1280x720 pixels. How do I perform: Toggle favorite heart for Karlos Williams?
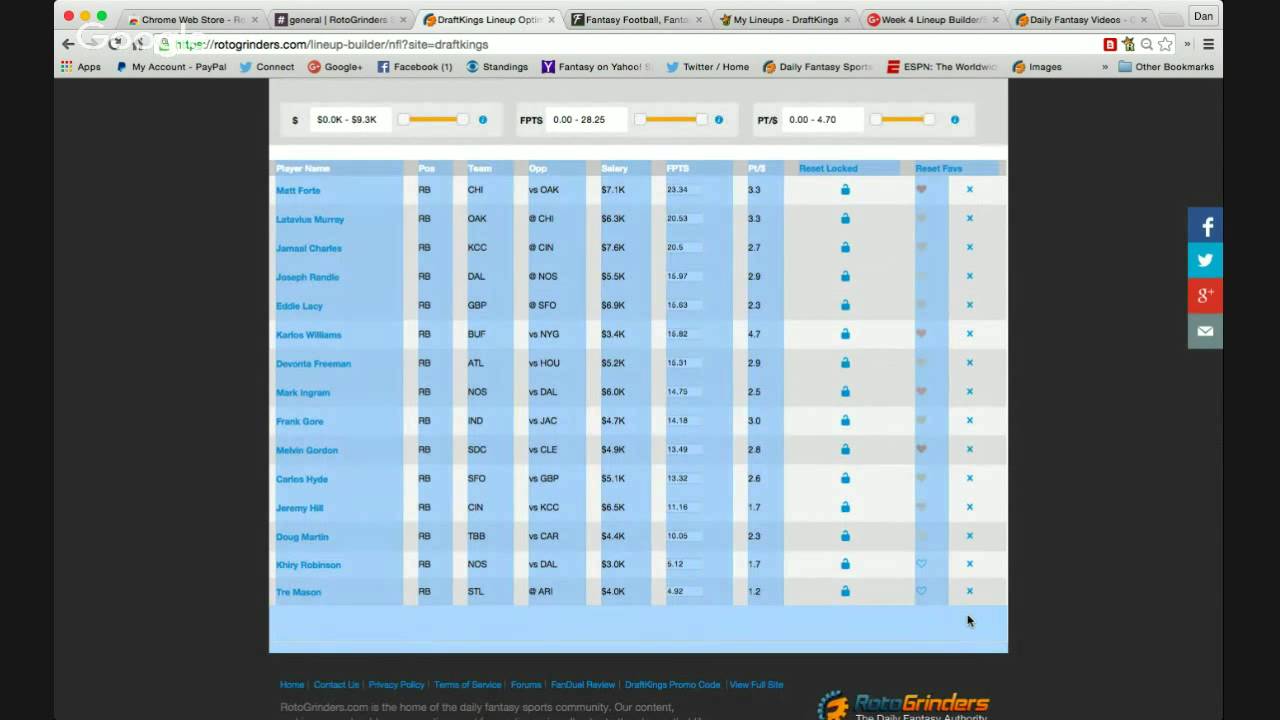pyautogui.click(x=921, y=334)
